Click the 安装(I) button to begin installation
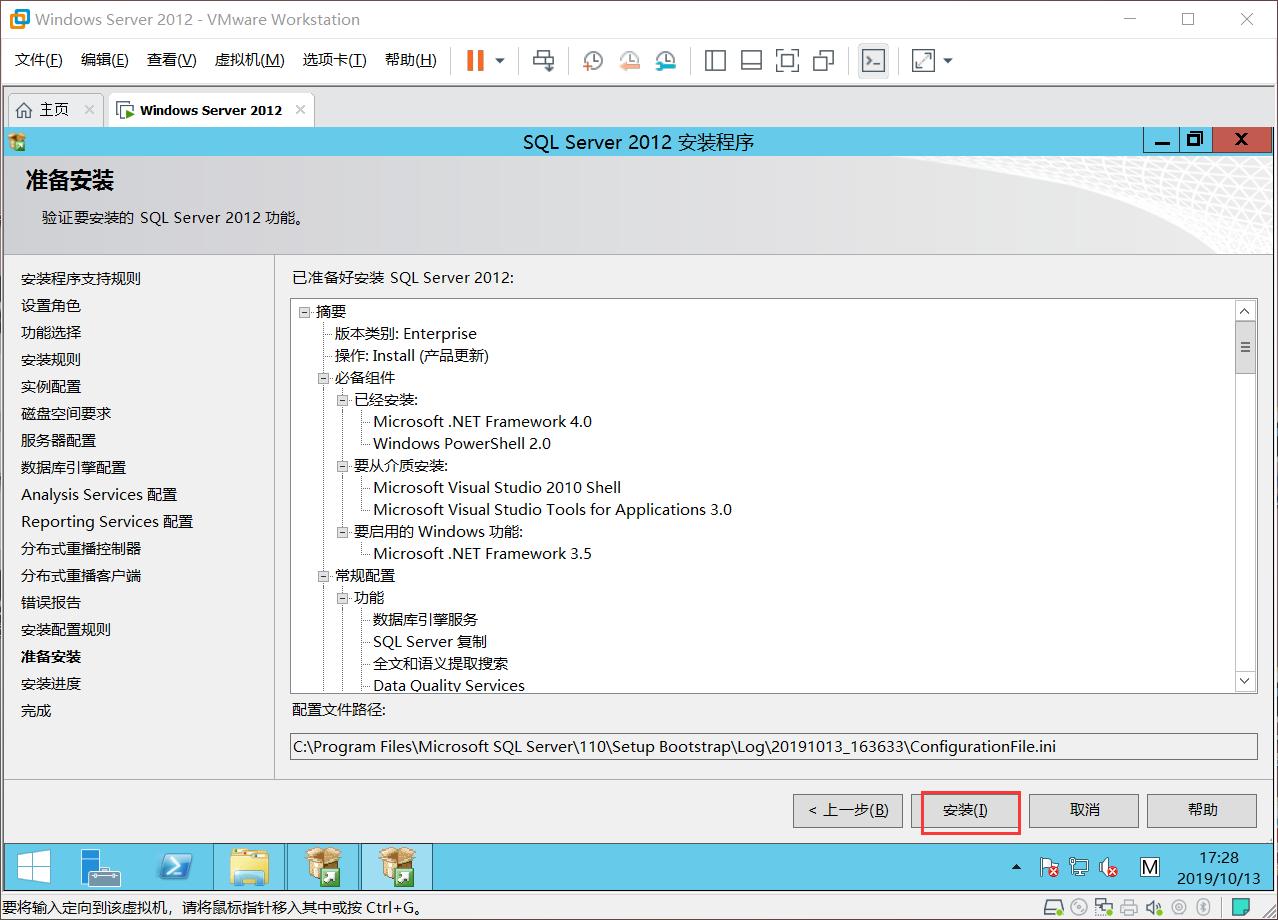This screenshot has height=920, width=1278. click(967, 811)
